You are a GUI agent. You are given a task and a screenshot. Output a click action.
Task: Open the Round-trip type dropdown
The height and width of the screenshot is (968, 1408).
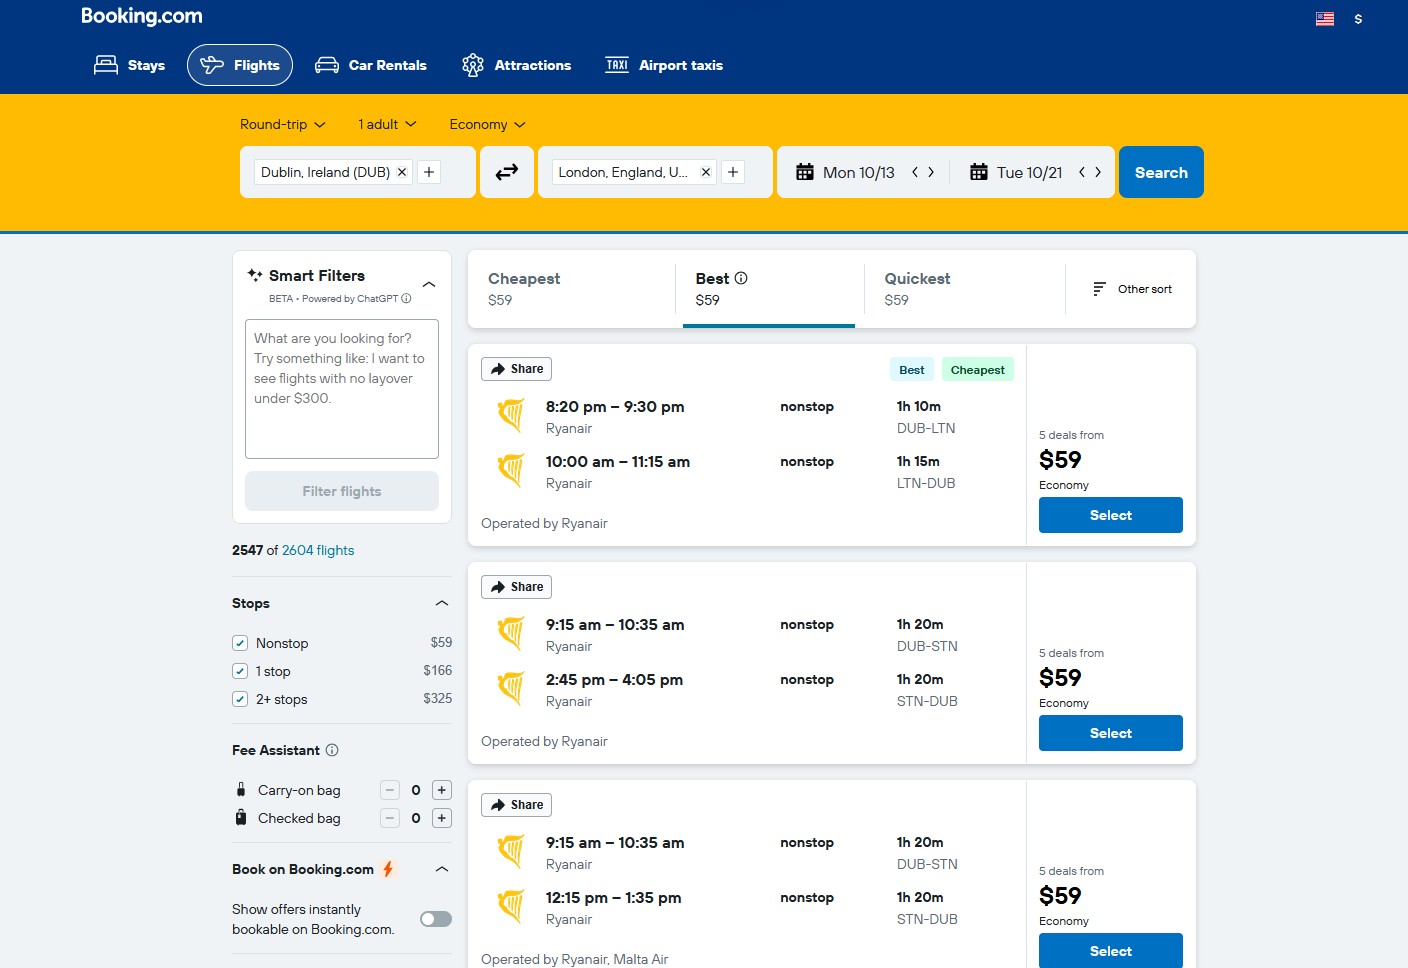[283, 124]
